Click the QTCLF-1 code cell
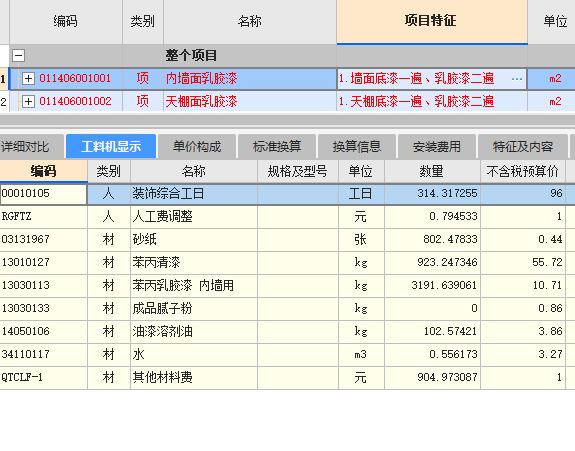 43,377
